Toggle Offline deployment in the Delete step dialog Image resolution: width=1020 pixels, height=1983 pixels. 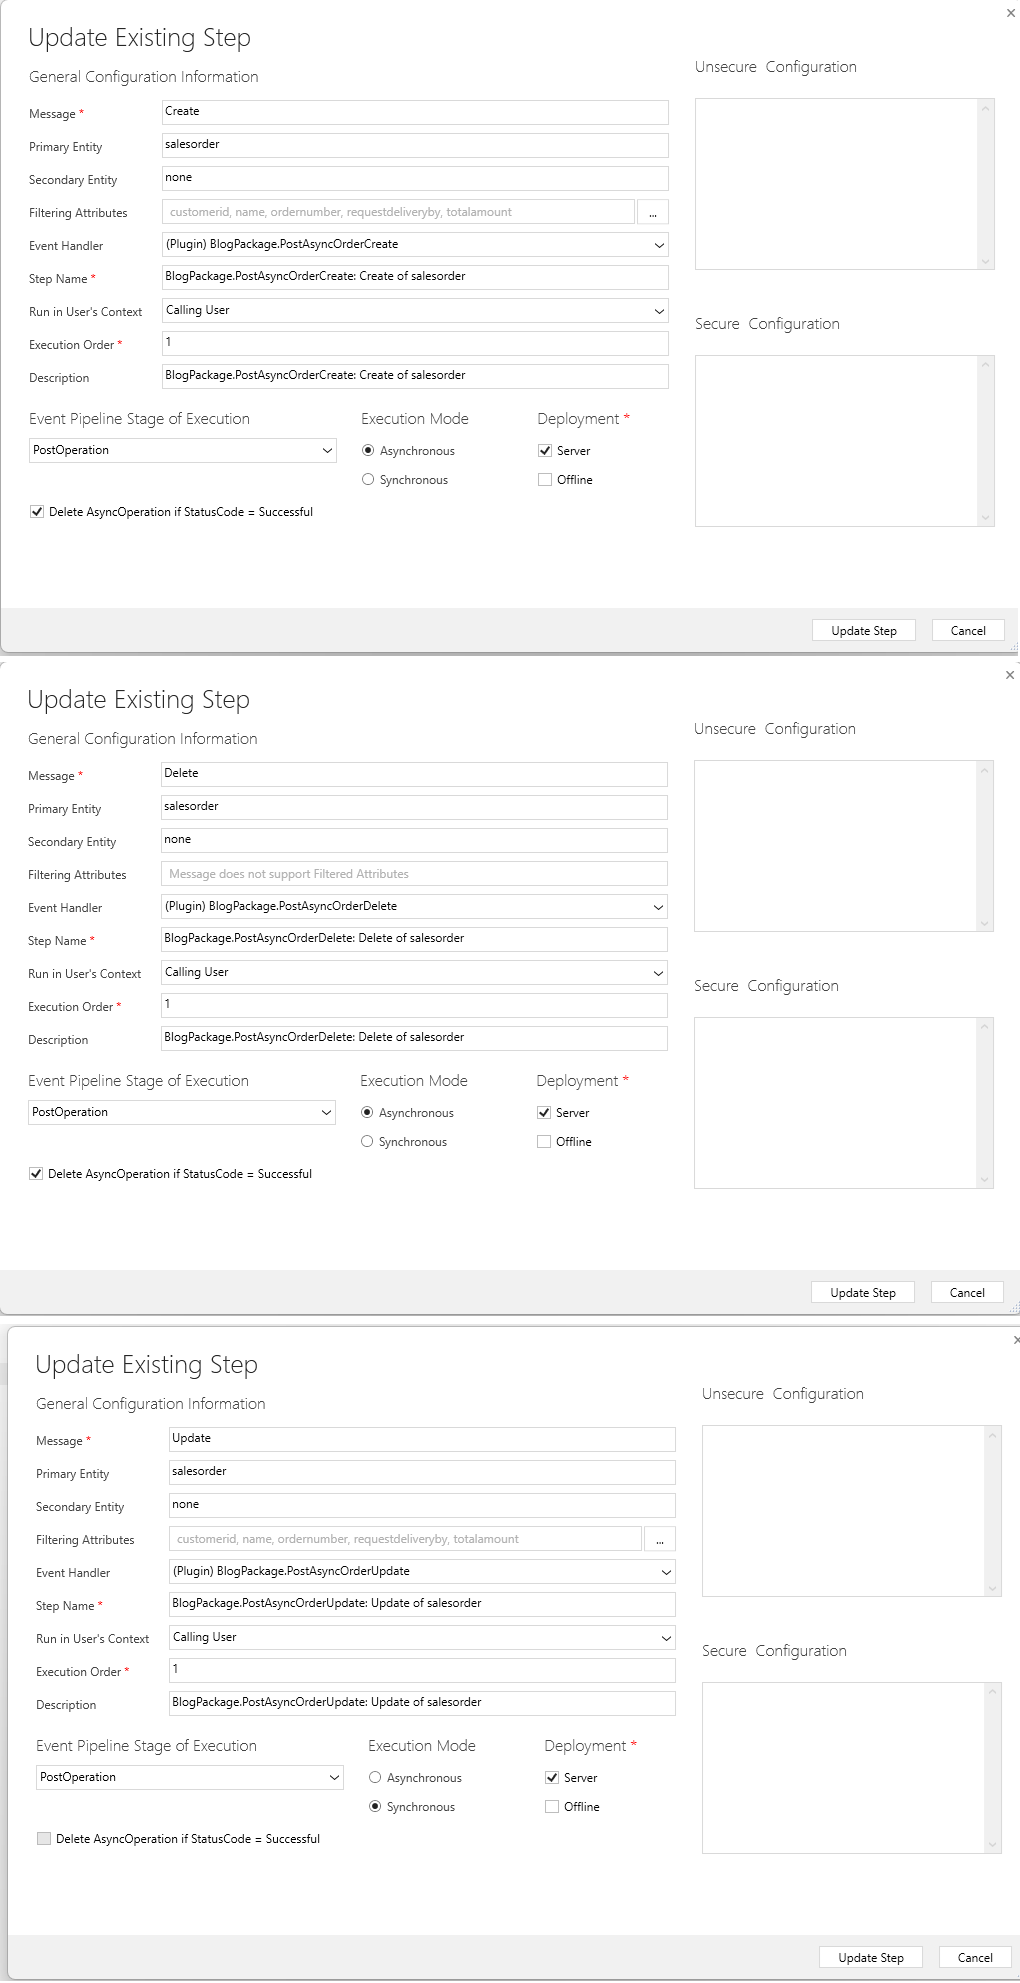click(544, 1142)
